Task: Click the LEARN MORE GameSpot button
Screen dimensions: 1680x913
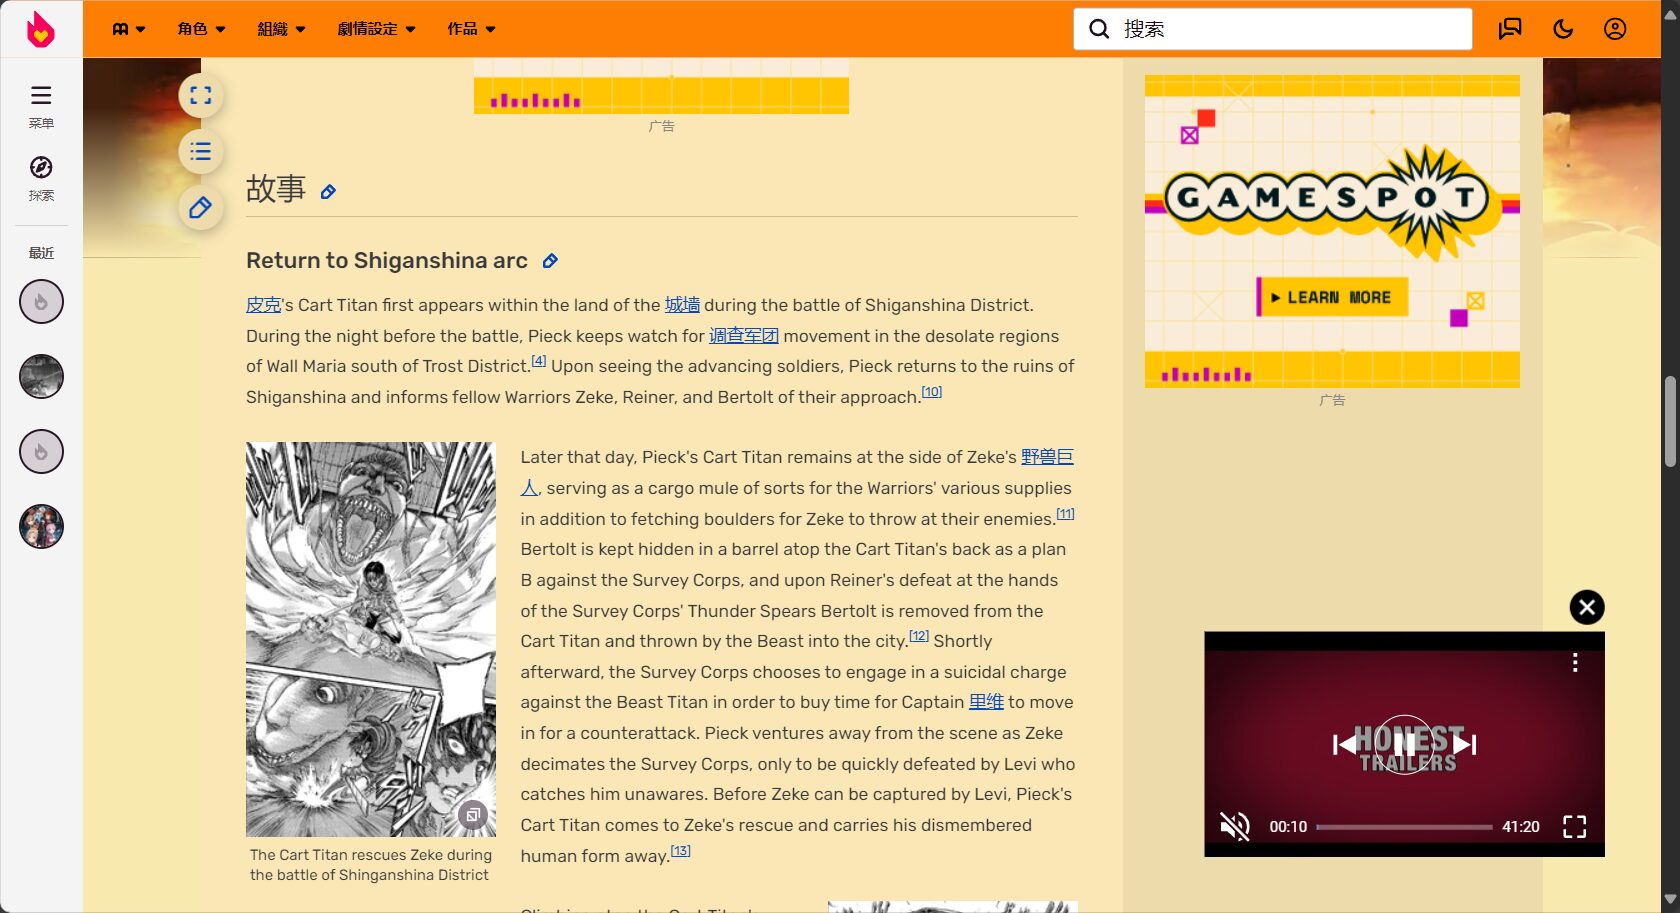Action: pos(1332,297)
